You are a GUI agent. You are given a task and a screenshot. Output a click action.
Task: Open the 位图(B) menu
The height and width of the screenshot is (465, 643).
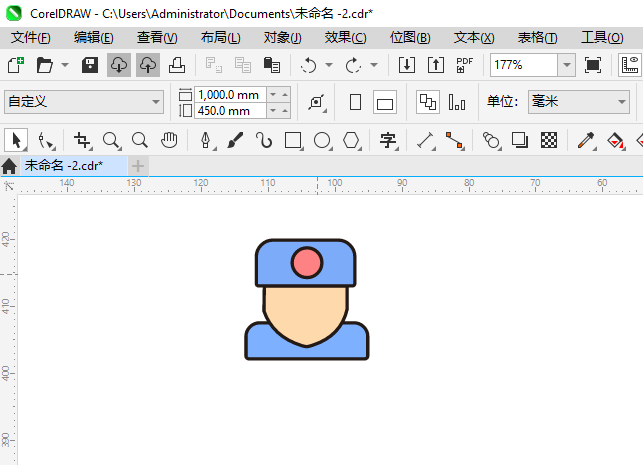[x=410, y=37]
